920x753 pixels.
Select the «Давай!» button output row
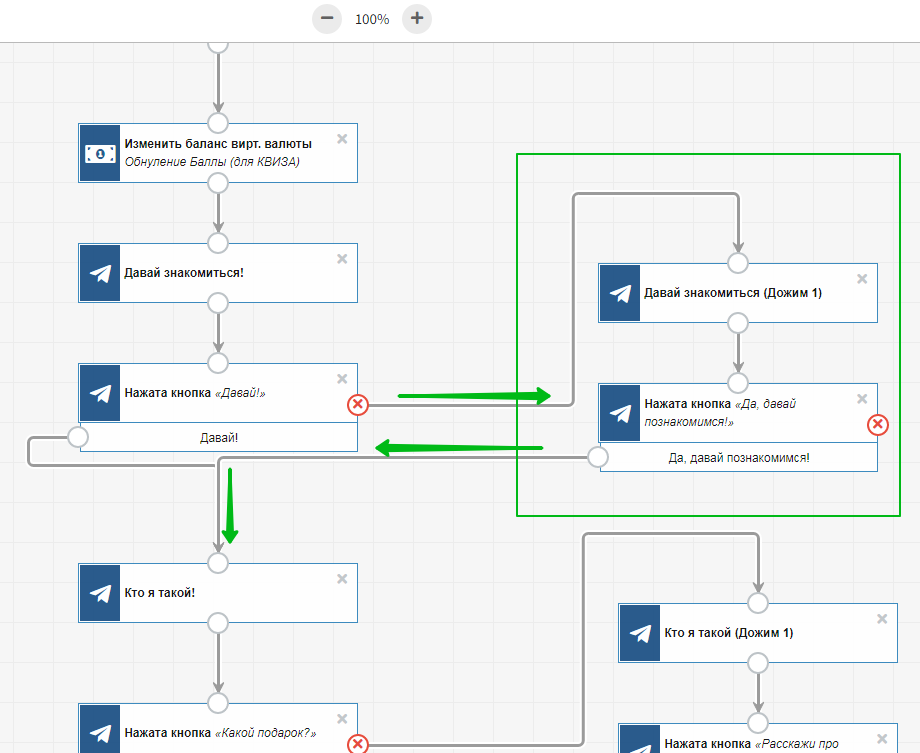[218, 437]
